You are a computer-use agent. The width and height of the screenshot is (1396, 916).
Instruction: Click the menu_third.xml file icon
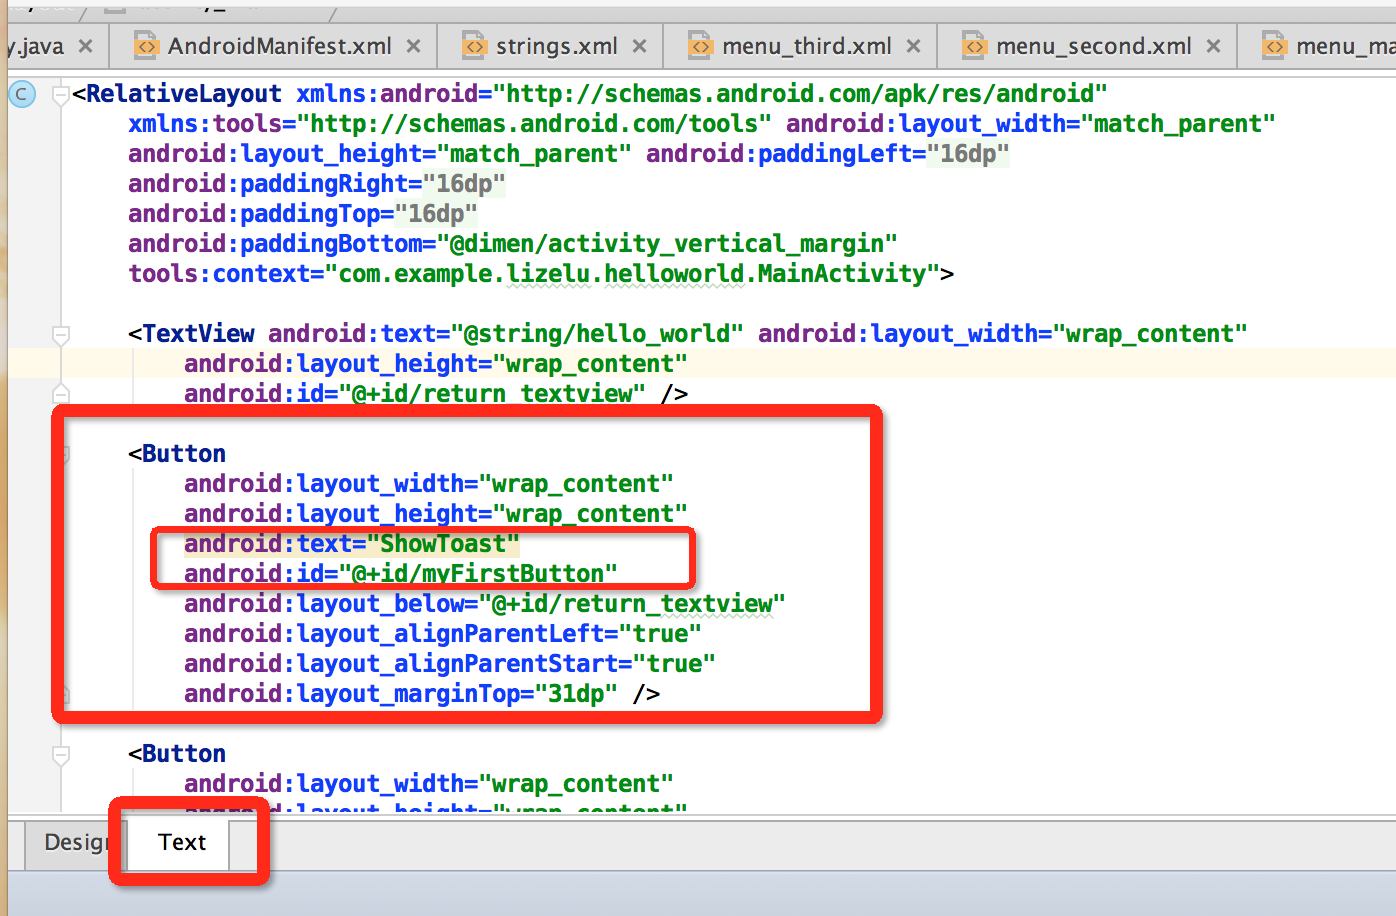click(701, 46)
